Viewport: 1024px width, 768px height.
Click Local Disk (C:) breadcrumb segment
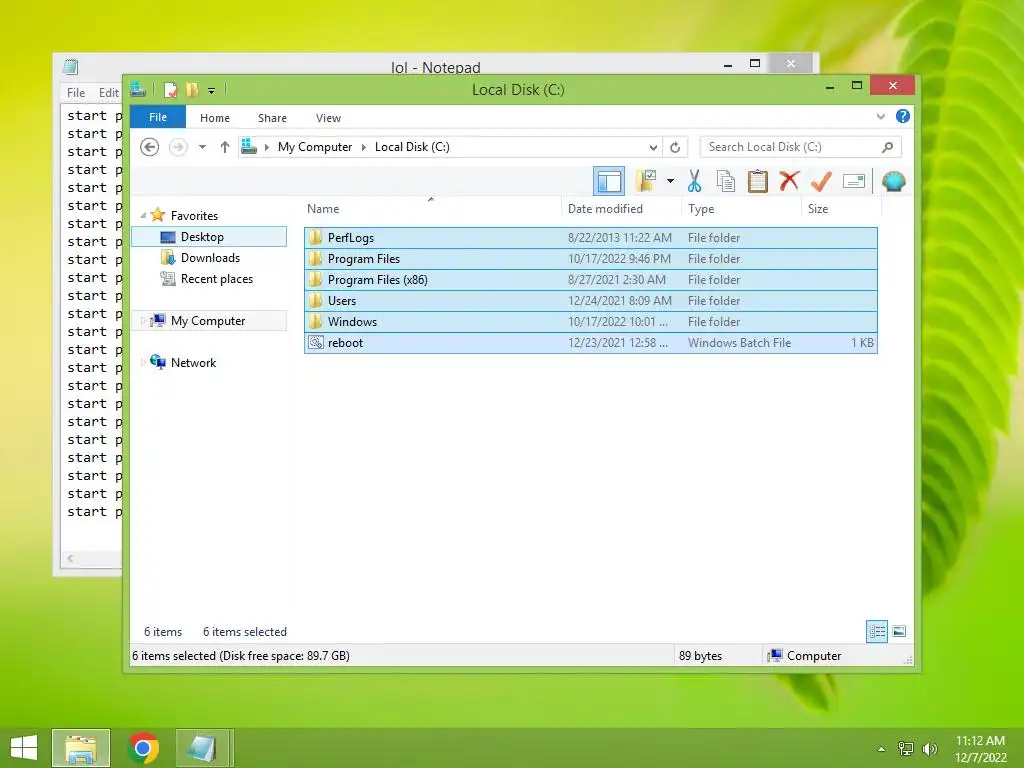(x=412, y=147)
